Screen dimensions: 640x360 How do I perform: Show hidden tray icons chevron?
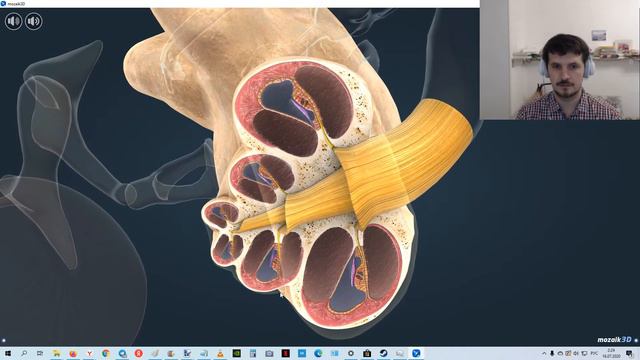coord(544,353)
